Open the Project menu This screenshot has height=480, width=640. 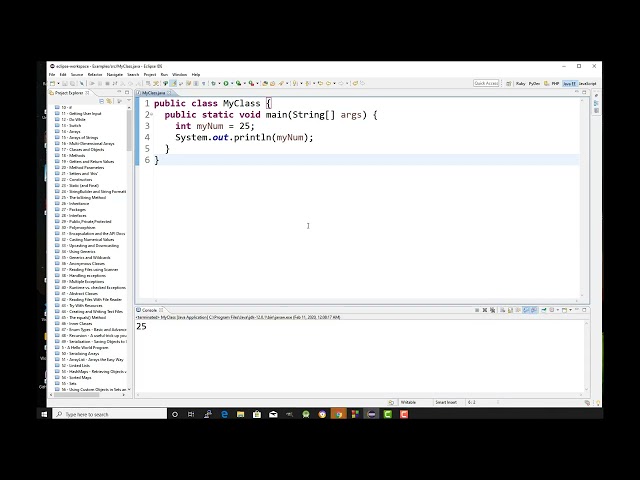click(150, 75)
